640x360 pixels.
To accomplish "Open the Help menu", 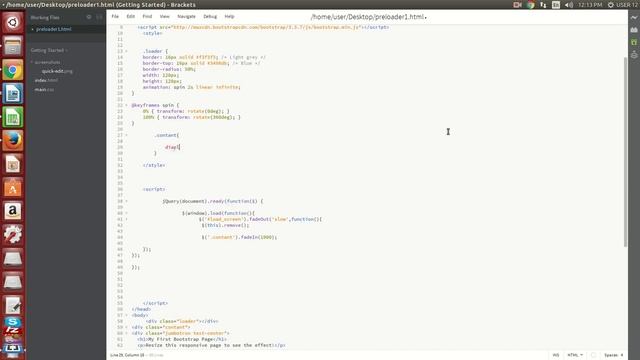I will pos(229,16).
